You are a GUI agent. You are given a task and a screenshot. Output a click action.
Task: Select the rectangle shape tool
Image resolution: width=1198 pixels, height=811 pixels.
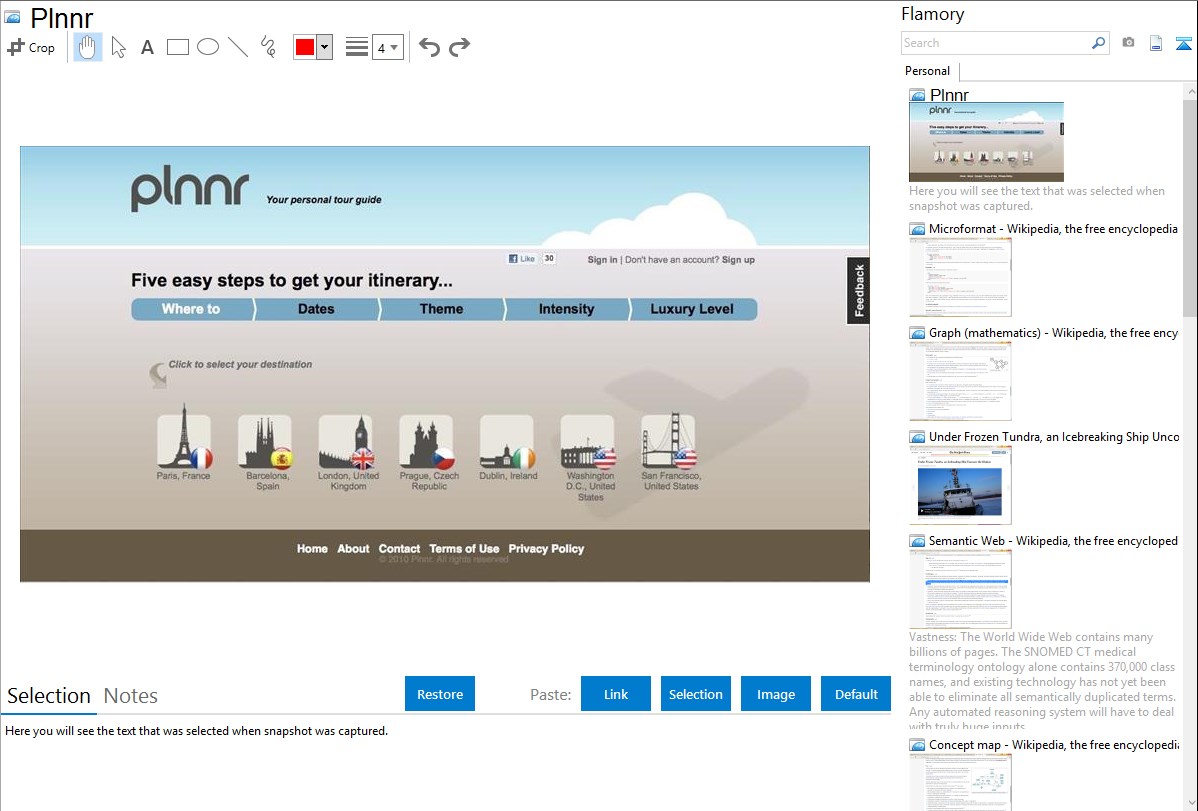coord(178,47)
